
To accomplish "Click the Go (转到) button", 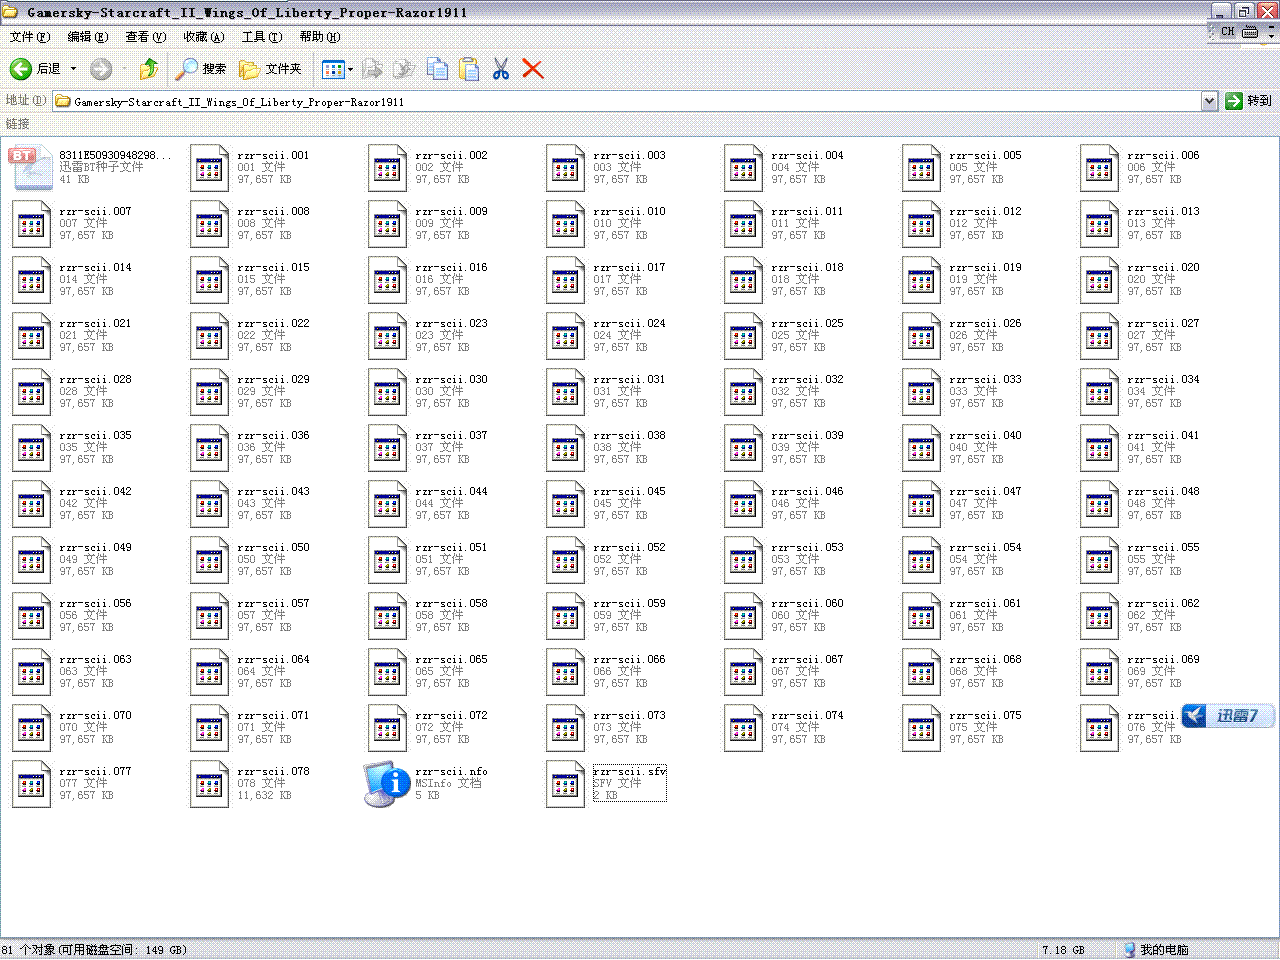I will point(1249,101).
